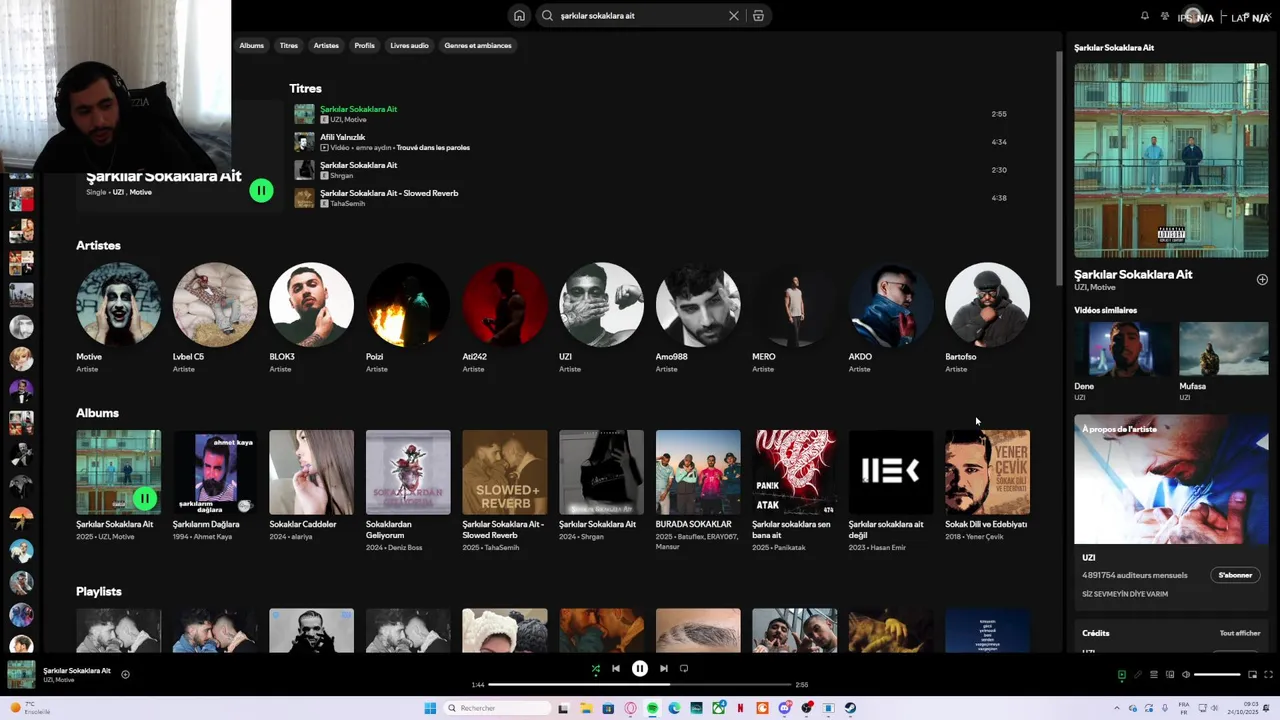Select the Profils filter tab
The image size is (1280, 720).
click(x=365, y=45)
